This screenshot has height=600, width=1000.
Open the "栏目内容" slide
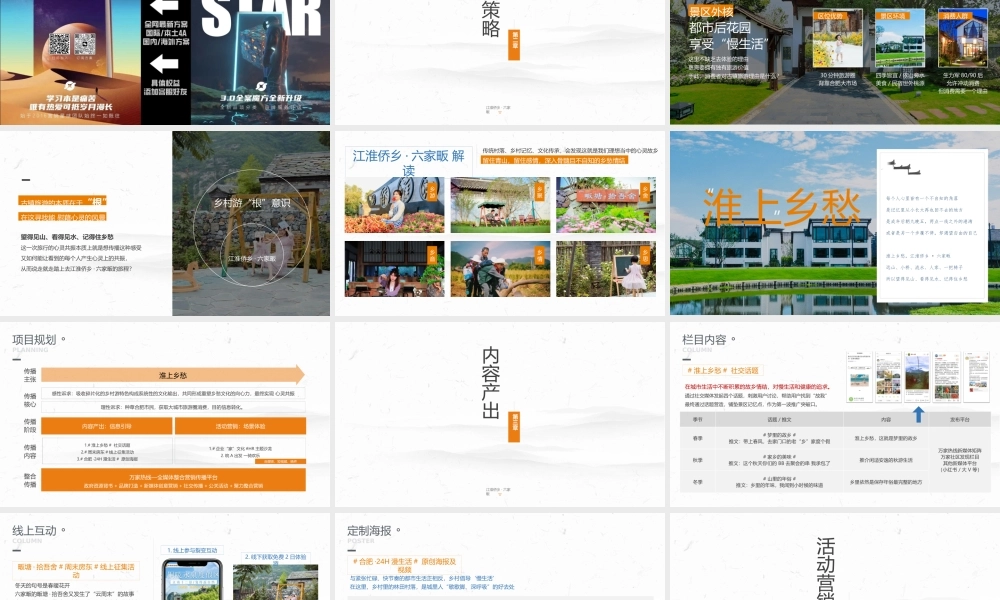click(704, 340)
